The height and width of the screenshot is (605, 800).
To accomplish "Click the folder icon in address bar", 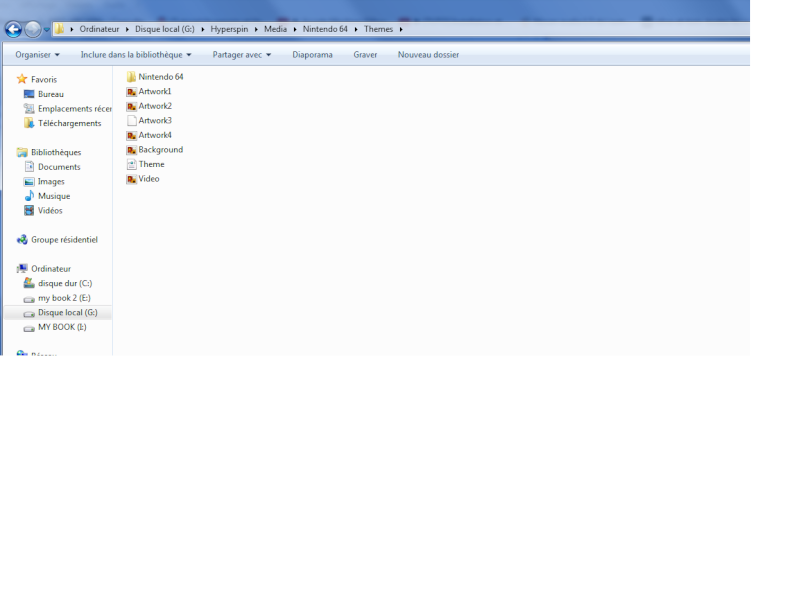I will pyautogui.click(x=59, y=29).
